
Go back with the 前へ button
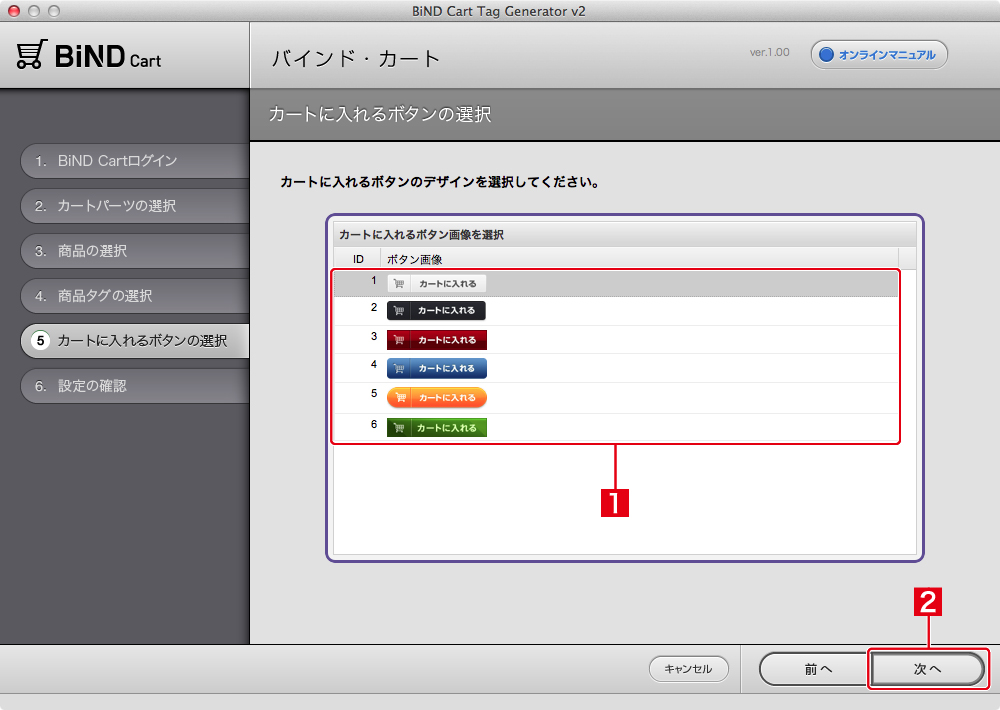pyautogui.click(x=816, y=669)
